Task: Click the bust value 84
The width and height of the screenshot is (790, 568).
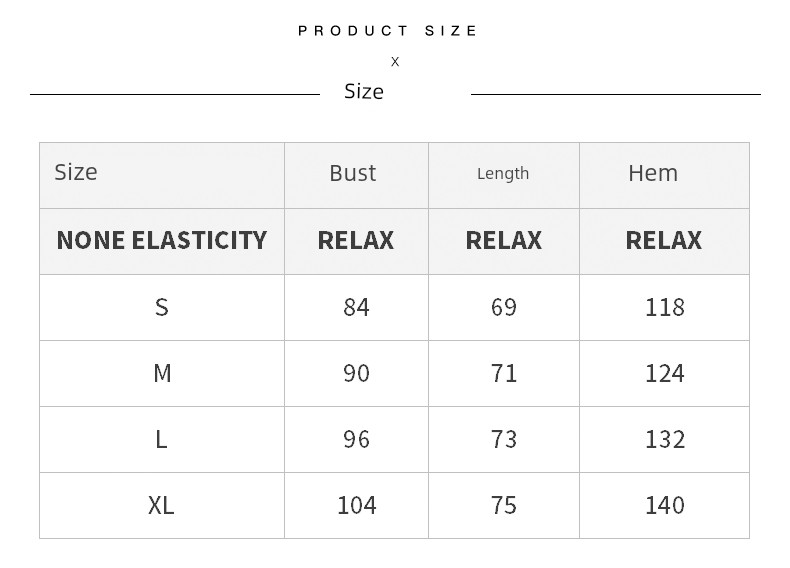Action: coord(356,307)
